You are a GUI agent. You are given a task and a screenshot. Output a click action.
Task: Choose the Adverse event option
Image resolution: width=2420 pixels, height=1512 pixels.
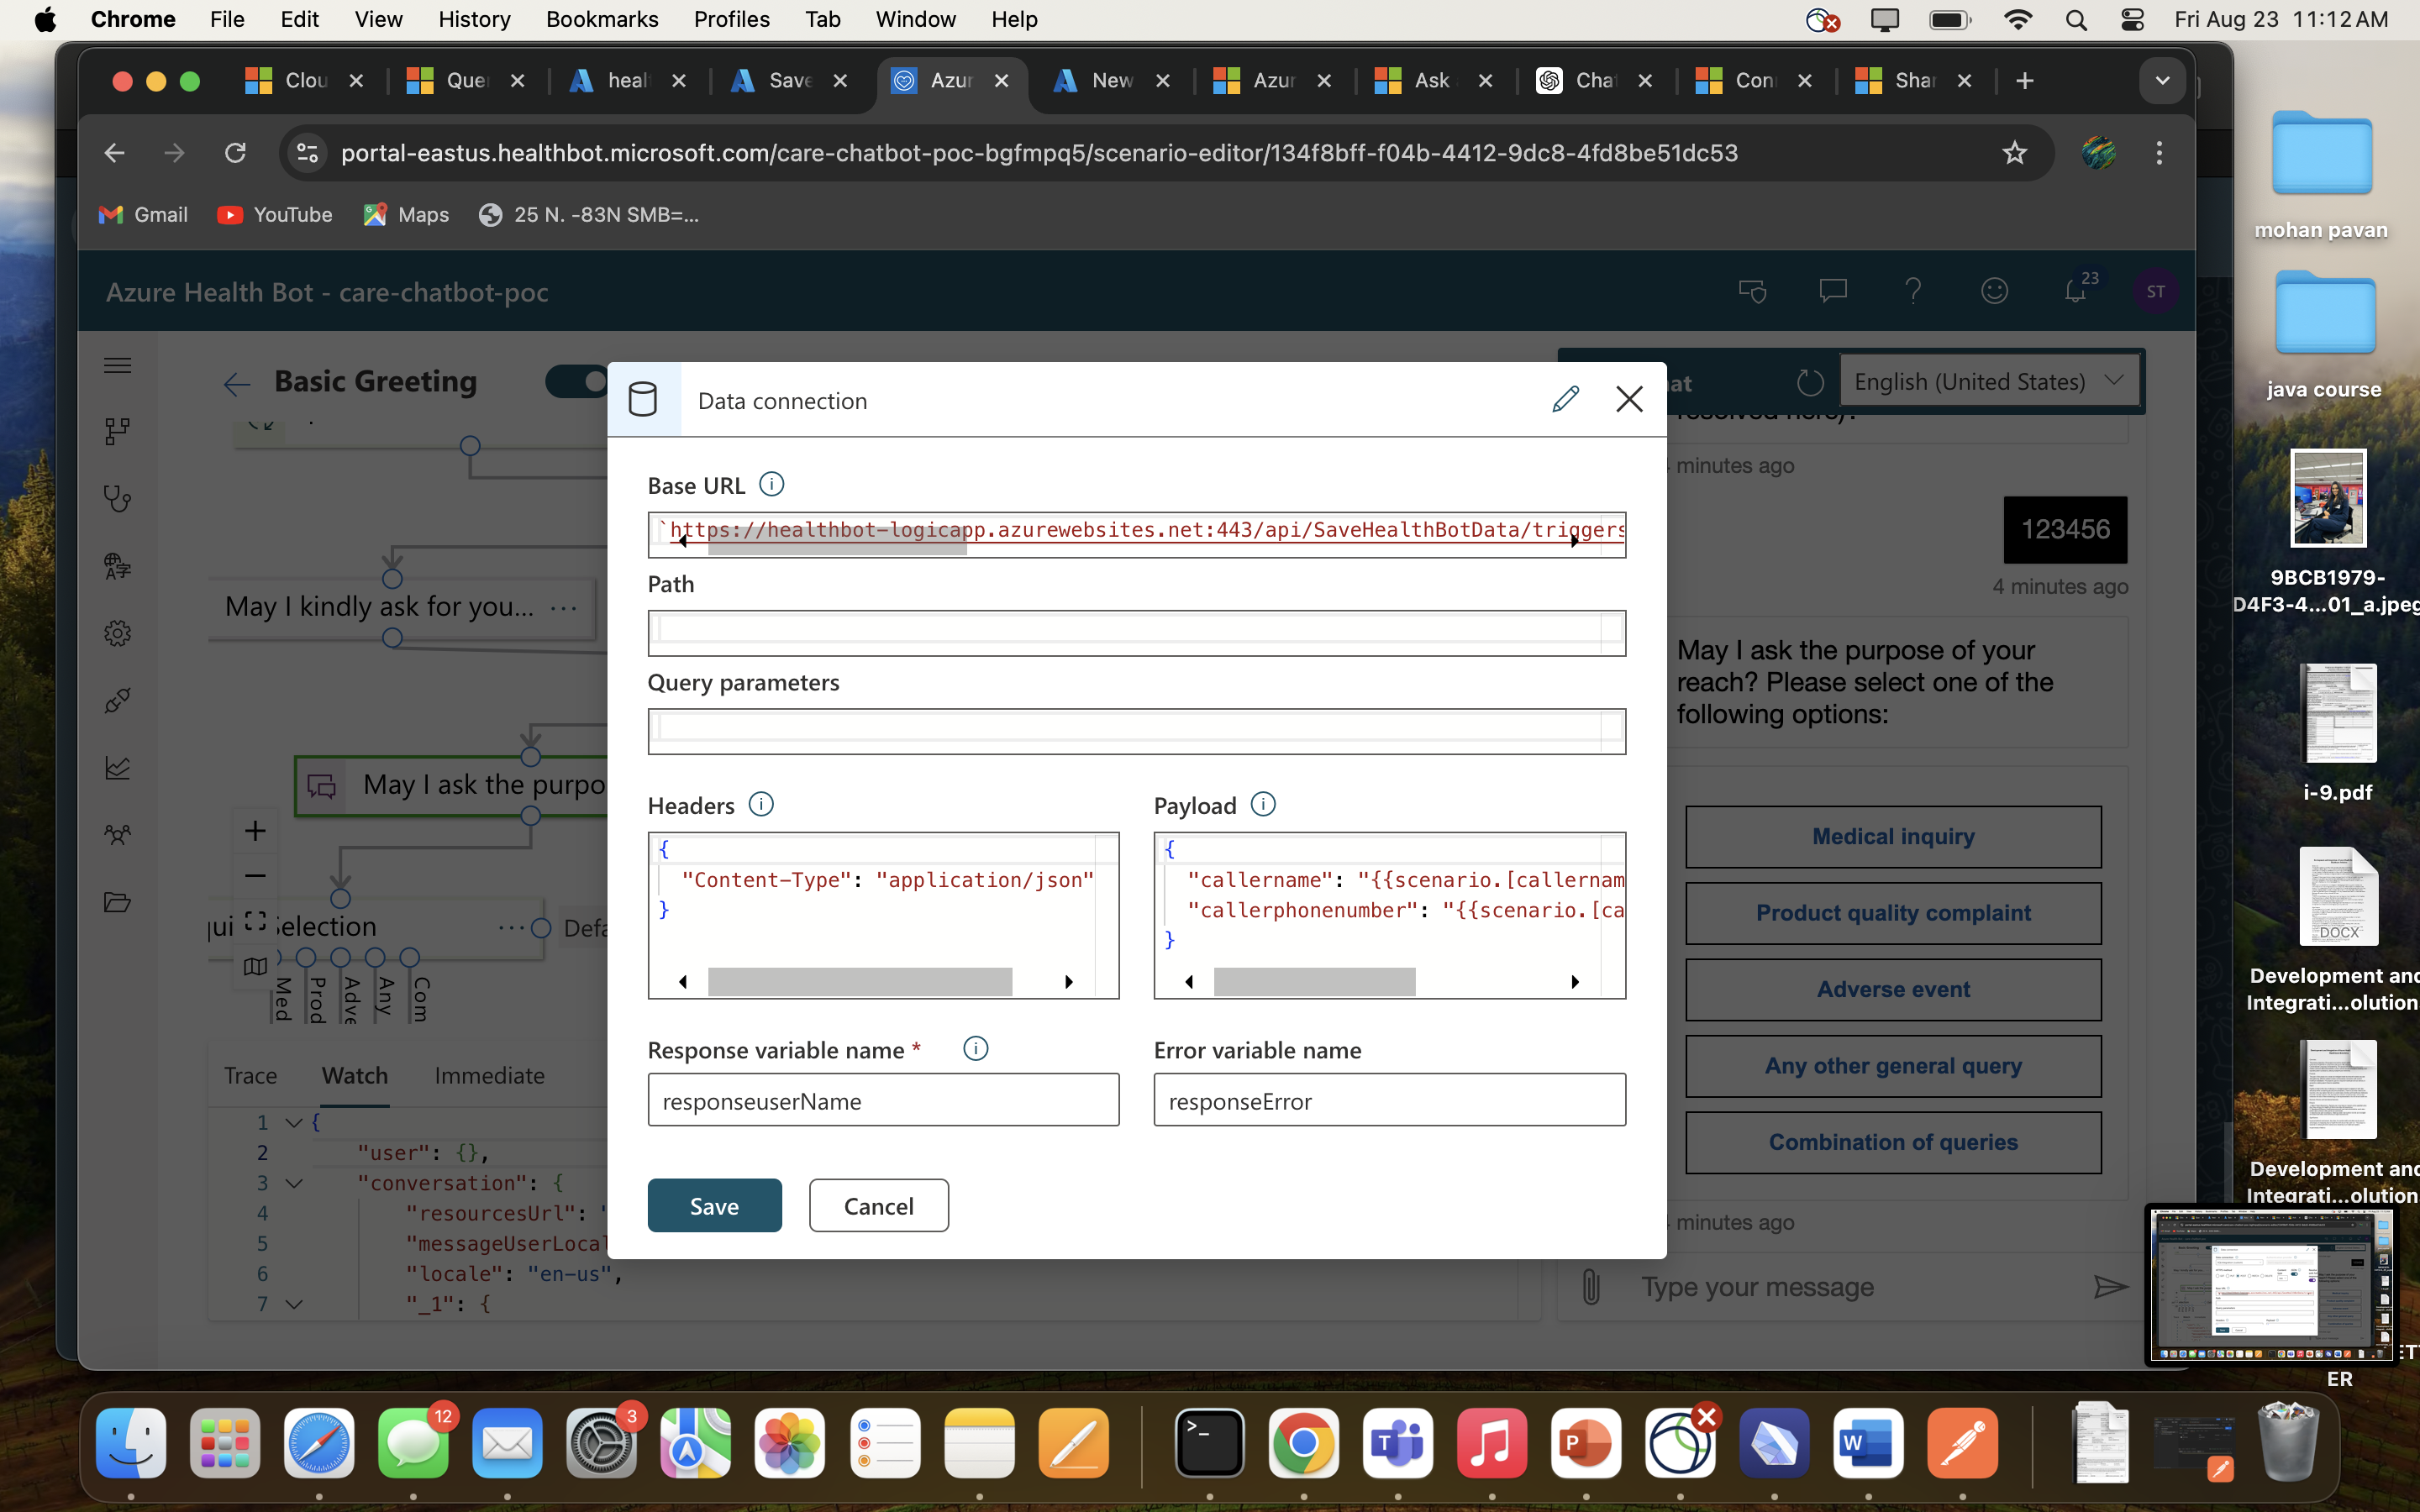[1892, 989]
